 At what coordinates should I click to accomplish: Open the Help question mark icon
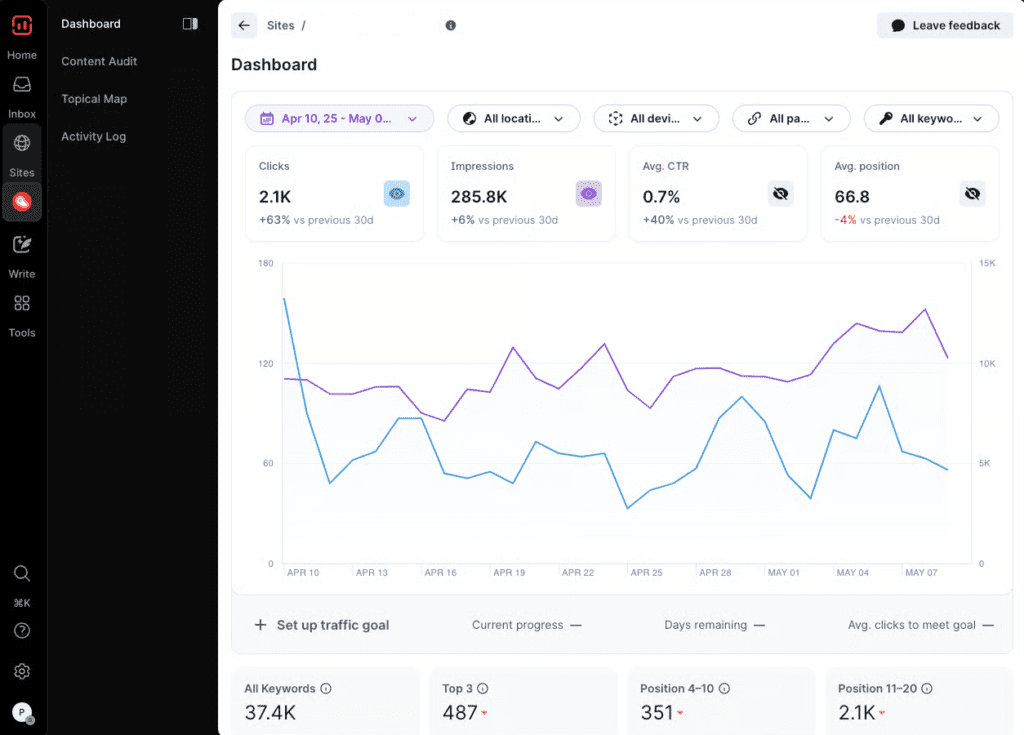point(21,630)
